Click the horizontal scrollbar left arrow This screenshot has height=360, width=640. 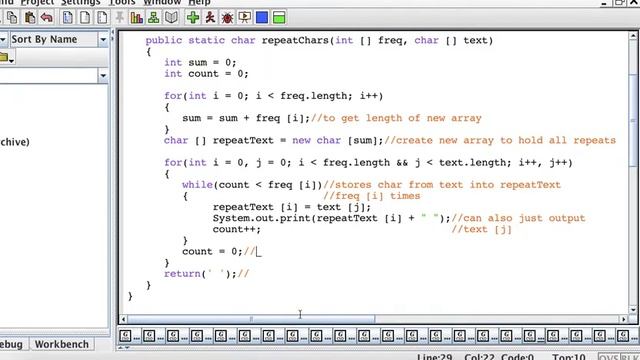click(124, 319)
